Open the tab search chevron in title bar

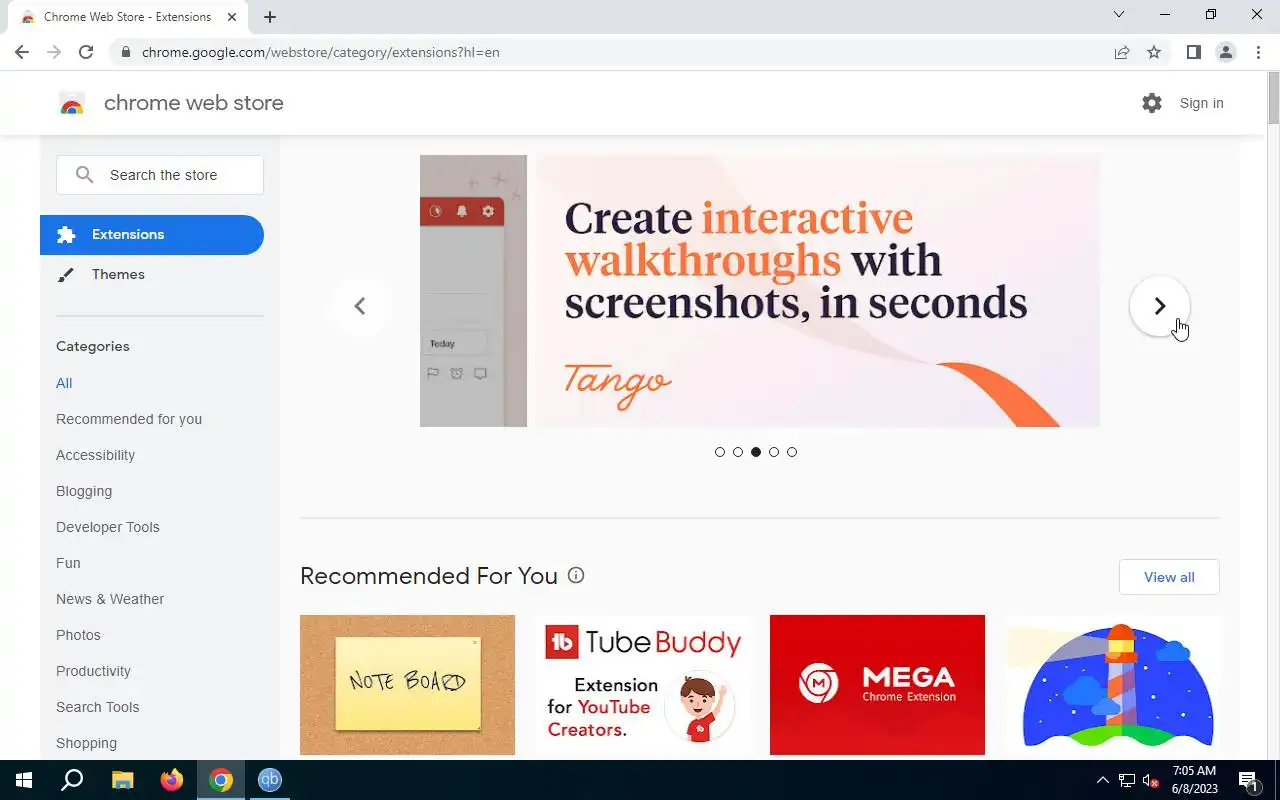(1119, 14)
